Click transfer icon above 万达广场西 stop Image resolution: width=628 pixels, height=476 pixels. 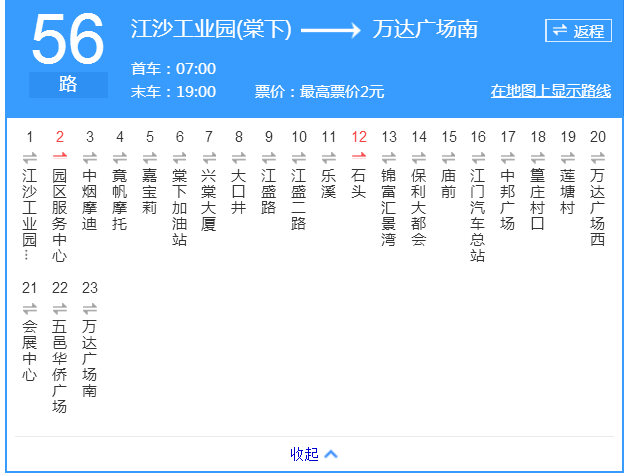point(598,158)
